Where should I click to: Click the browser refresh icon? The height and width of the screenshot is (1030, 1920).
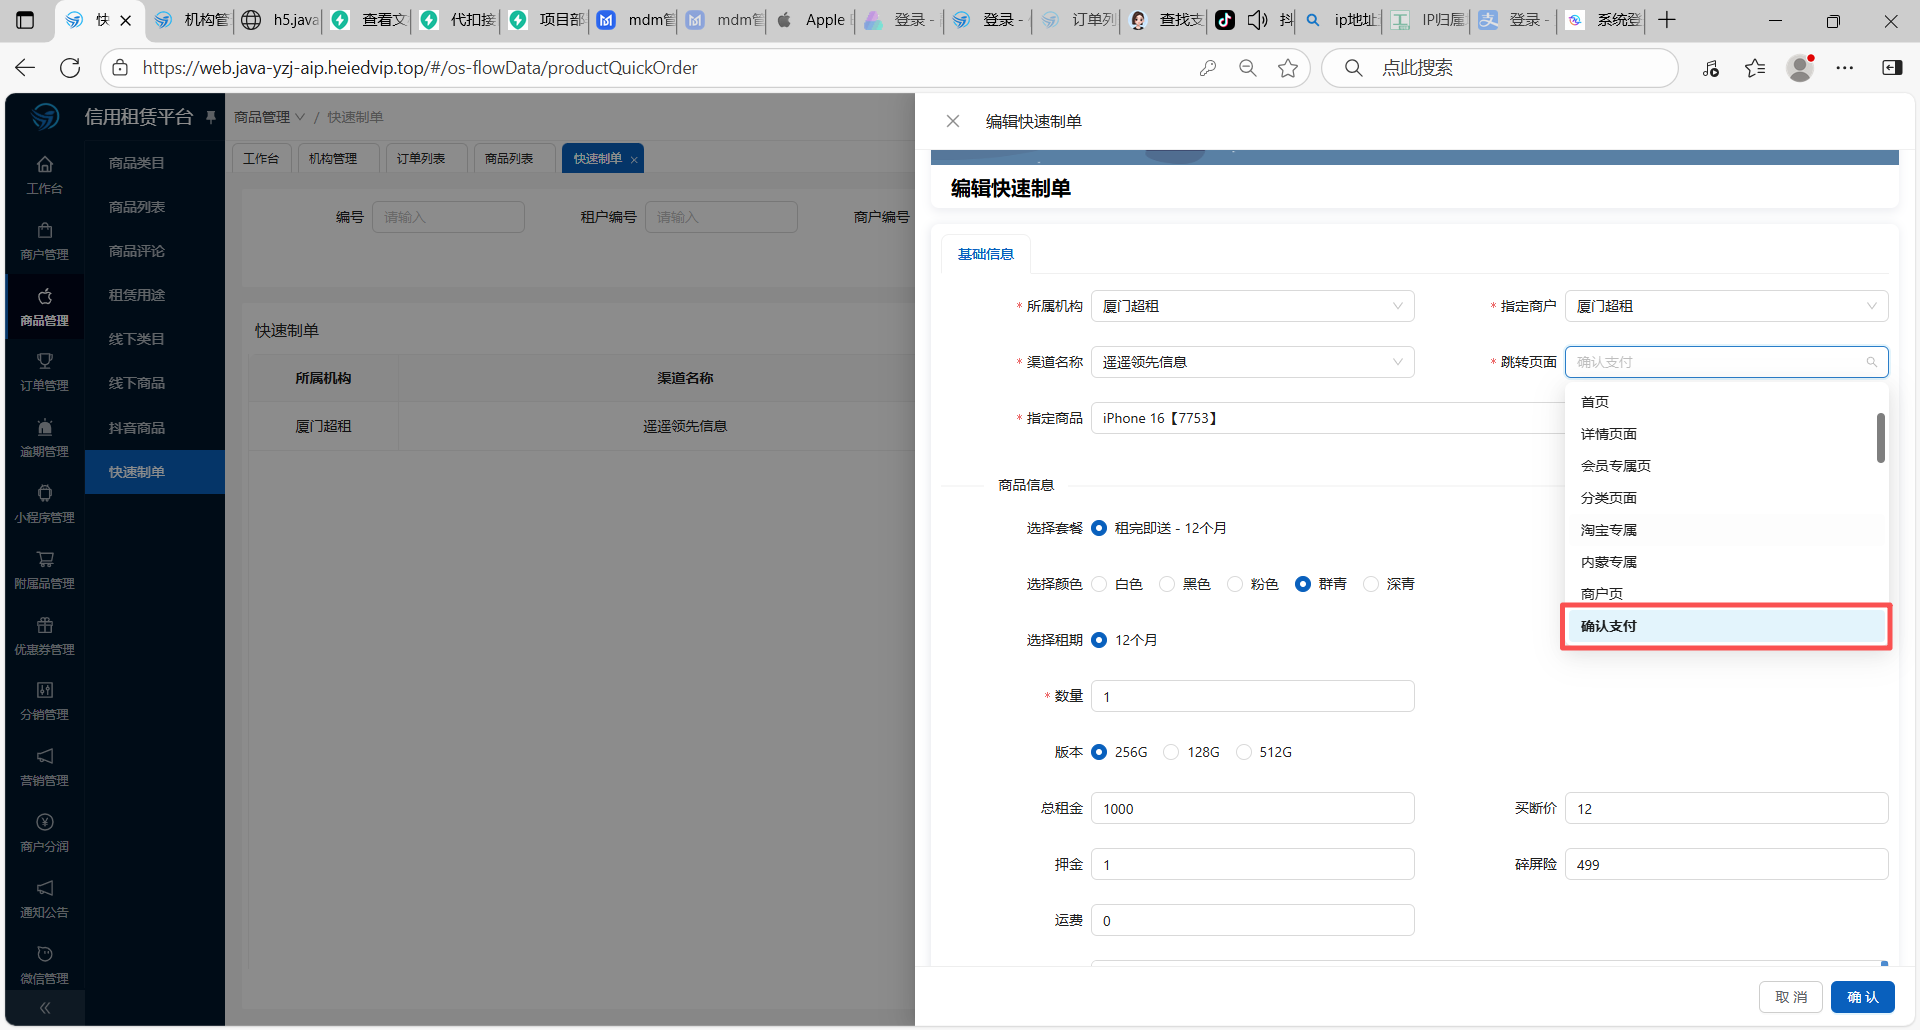[x=70, y=68]
